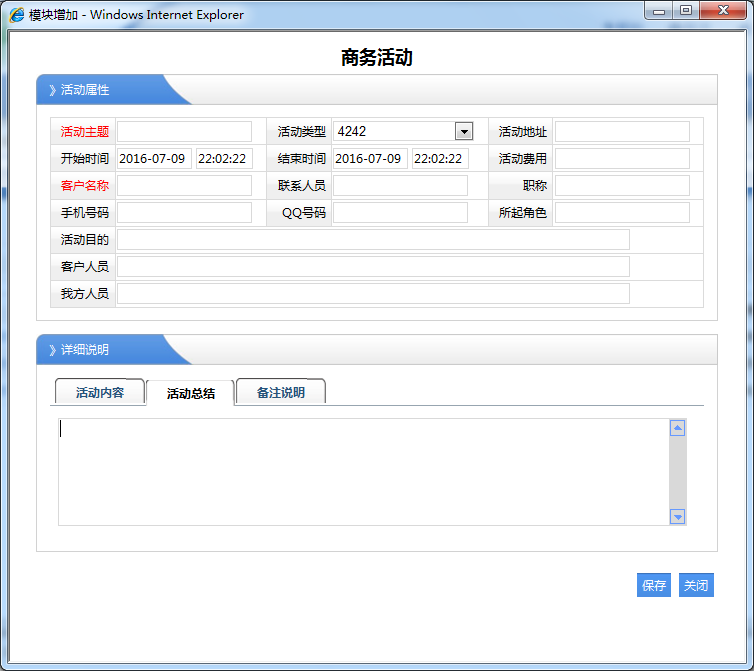
Task: Click the 详细说明 section chevron icon
Action: pyautogui.click(x=52, y=350)
